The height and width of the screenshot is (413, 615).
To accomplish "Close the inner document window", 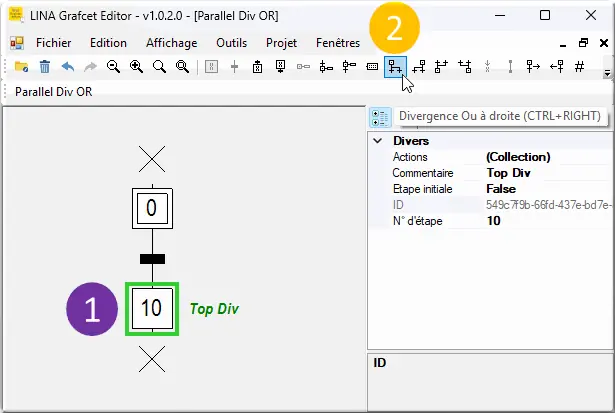I will coord(604,43).
